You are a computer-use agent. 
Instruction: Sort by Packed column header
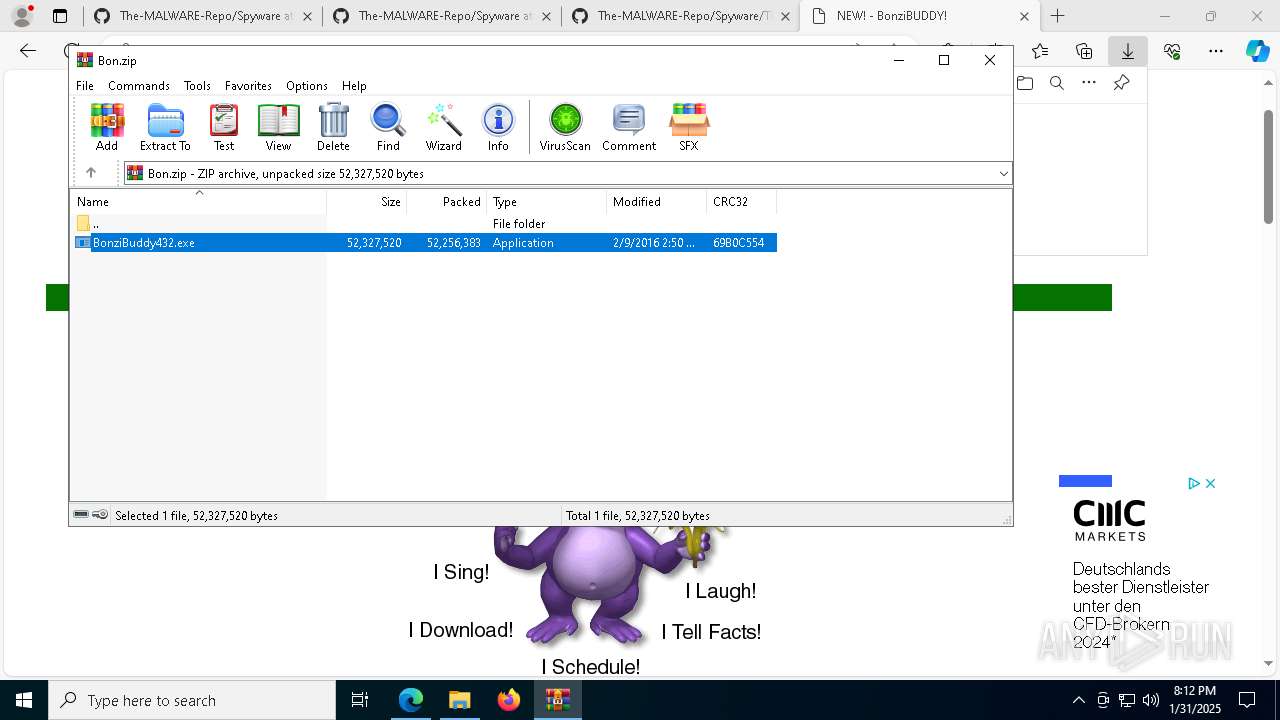pyautogui.click(x=446, y=202)
